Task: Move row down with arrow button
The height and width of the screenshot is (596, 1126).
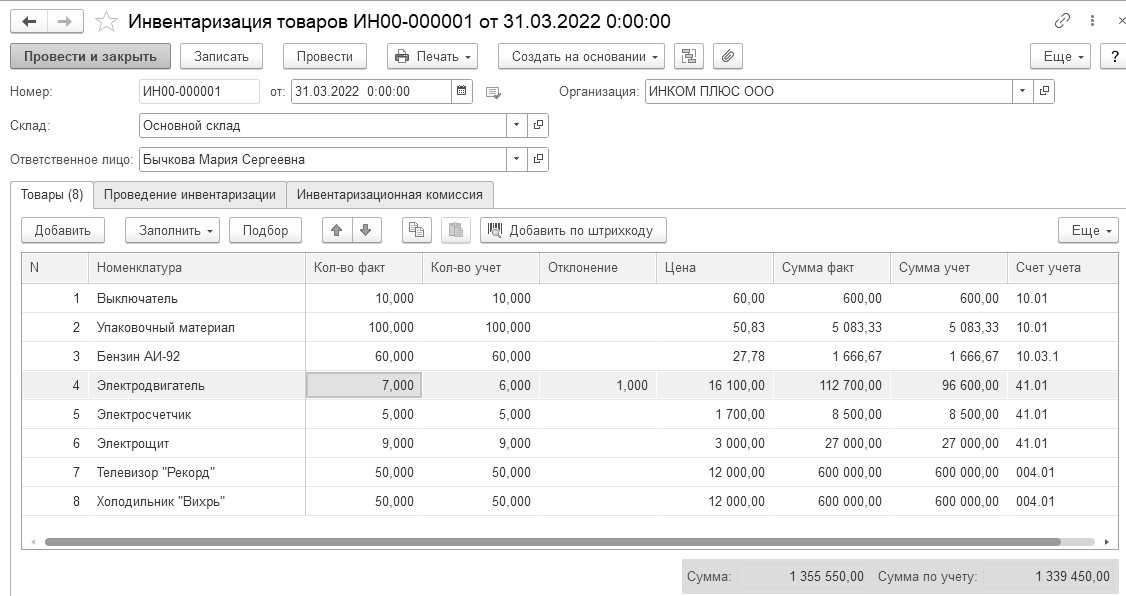Action: coord(366,231)
